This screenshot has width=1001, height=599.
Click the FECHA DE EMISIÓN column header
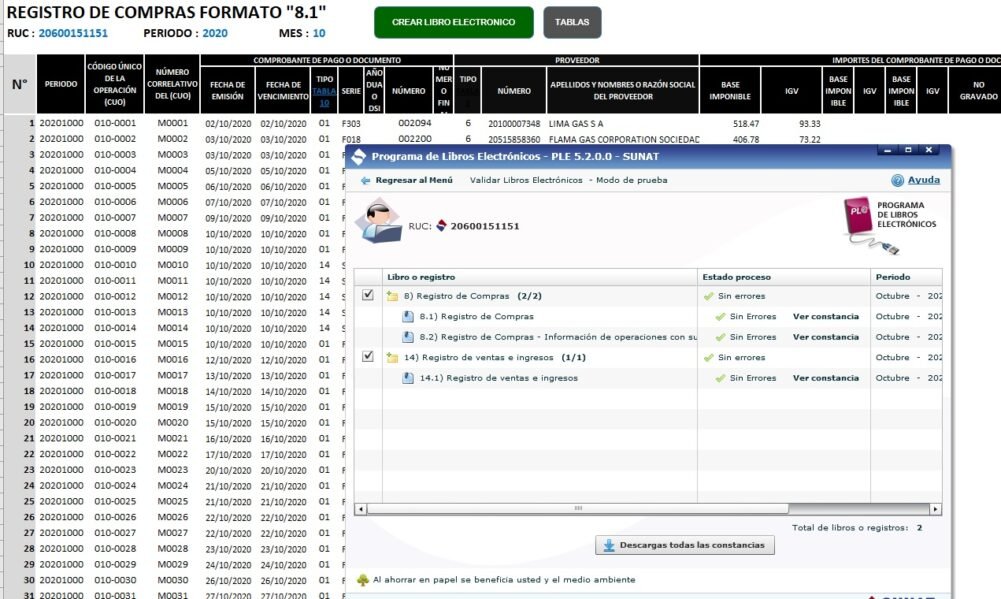tap(227, 90)
